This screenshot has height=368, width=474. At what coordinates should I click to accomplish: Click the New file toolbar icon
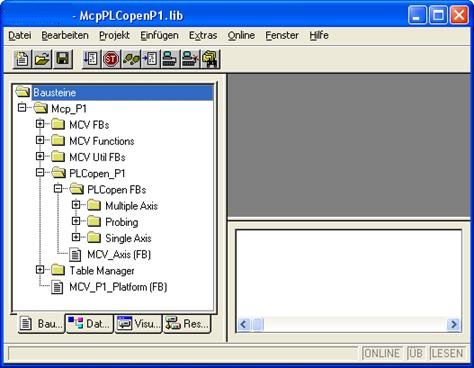point(22,59)
